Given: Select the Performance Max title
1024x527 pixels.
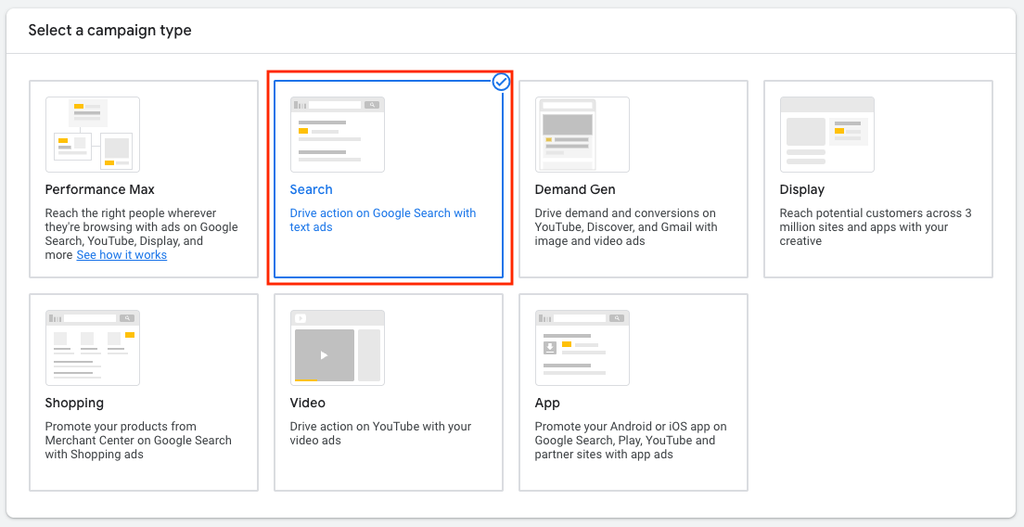Looking at the screenshot, I should click(x=100, y=189).
